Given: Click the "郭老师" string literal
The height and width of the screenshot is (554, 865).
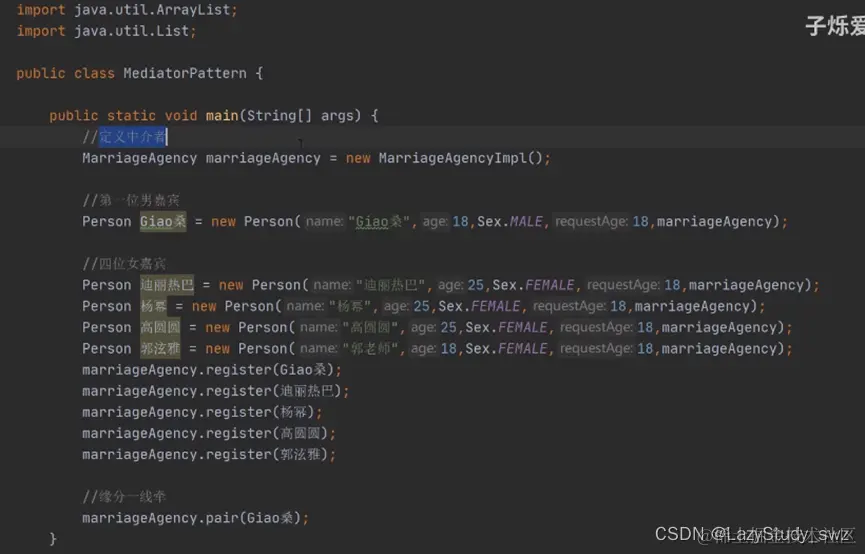Looking at the screenshot, I should [370, 349].
